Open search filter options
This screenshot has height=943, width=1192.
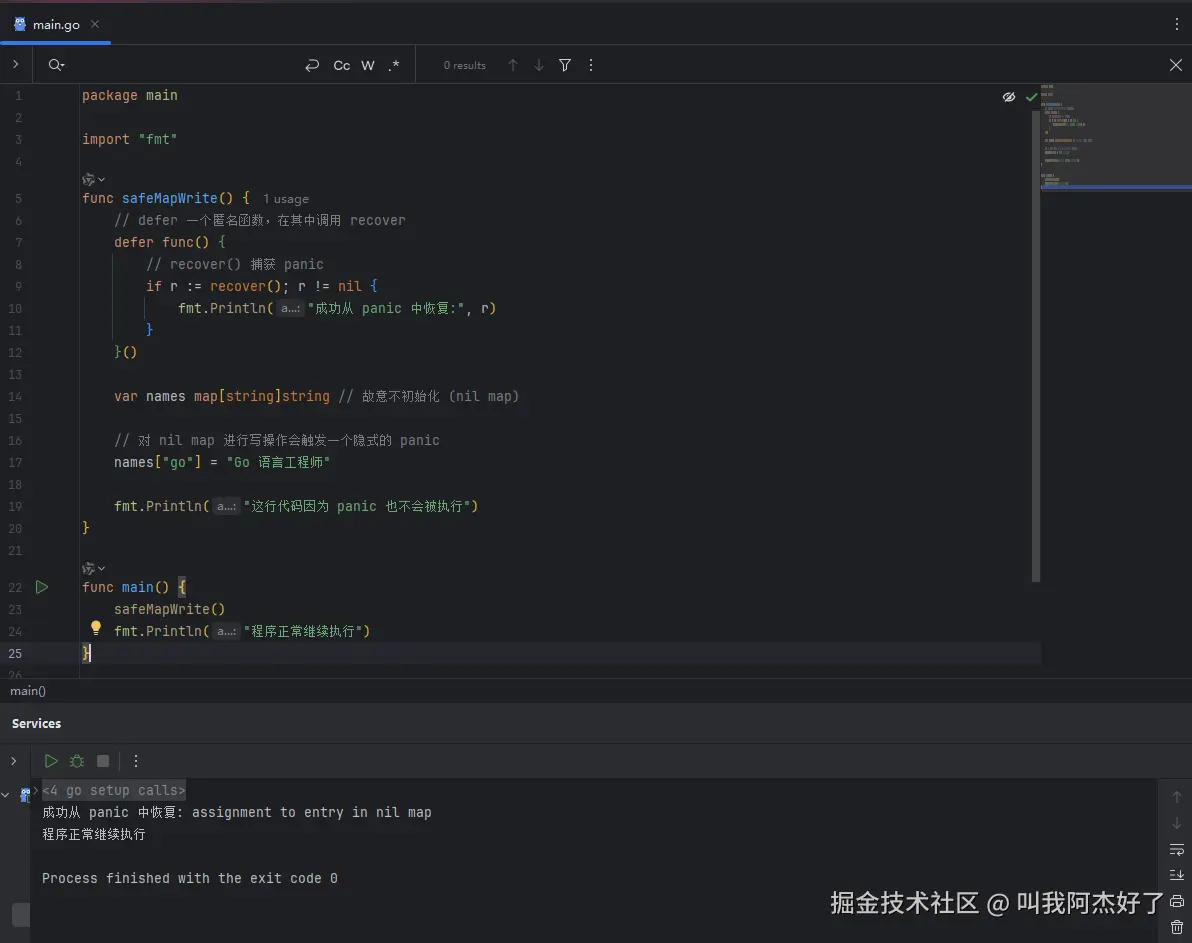click(x=565, y=65)
